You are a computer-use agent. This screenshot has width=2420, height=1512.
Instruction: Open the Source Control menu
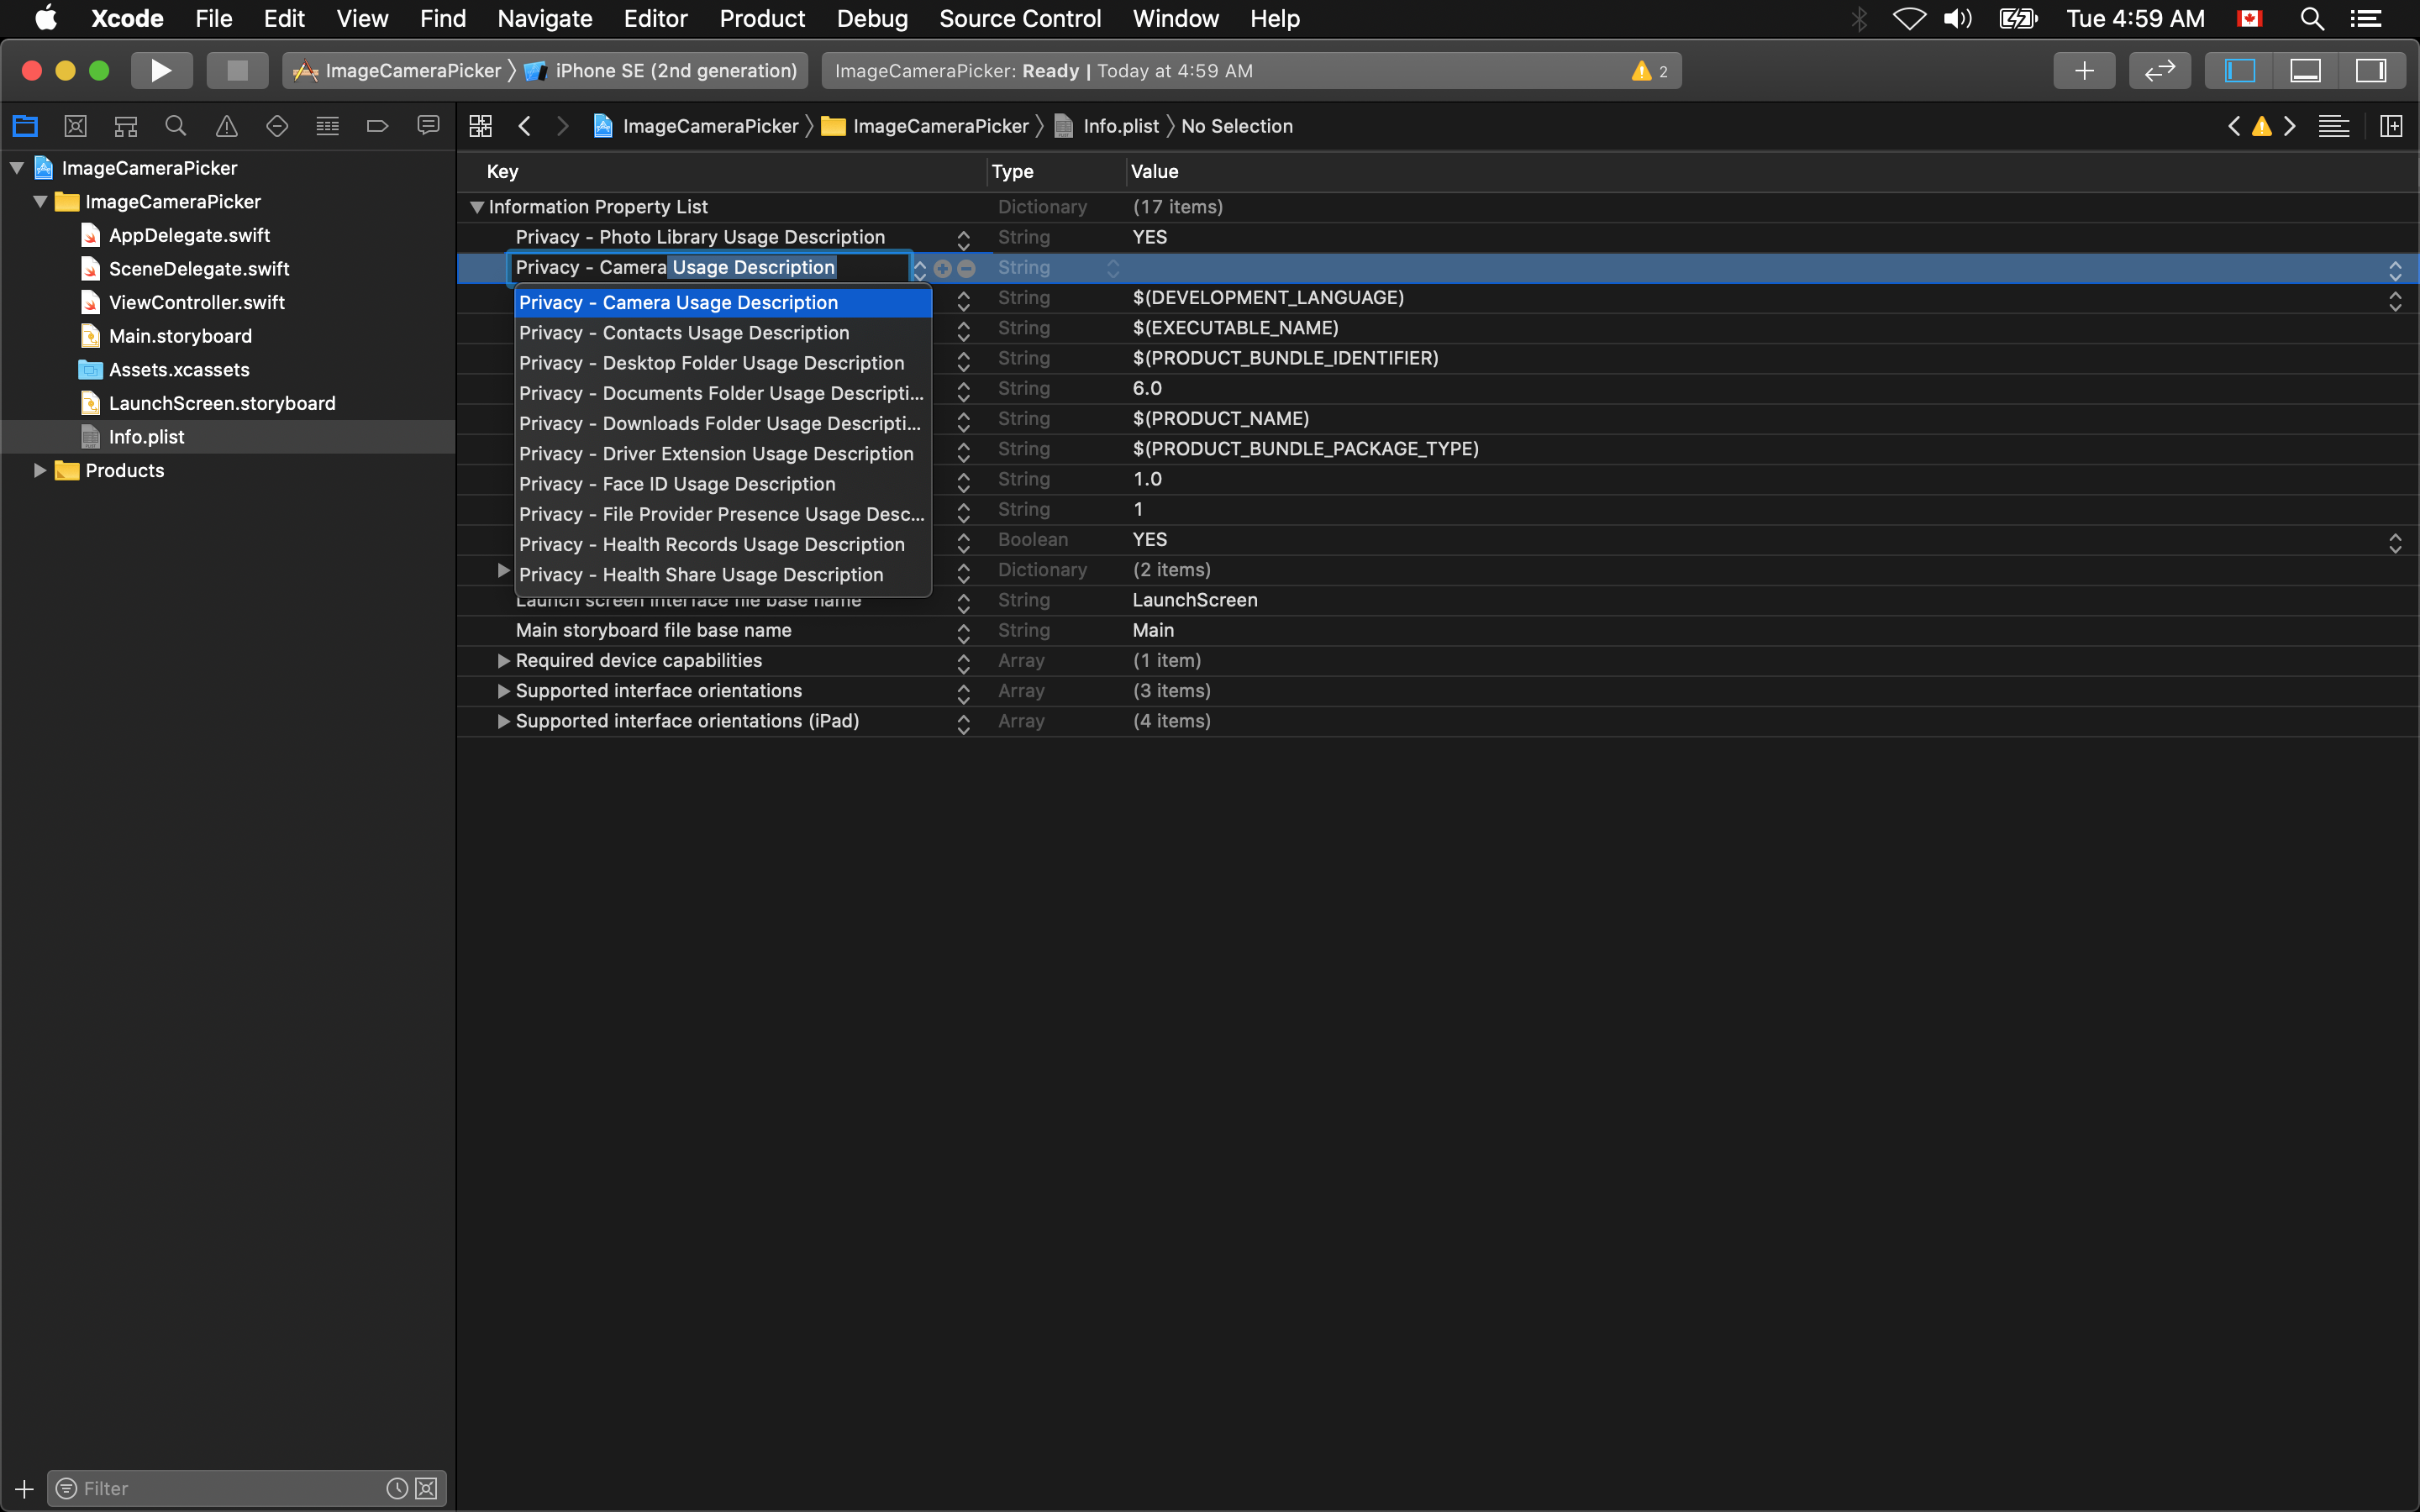1020,18
